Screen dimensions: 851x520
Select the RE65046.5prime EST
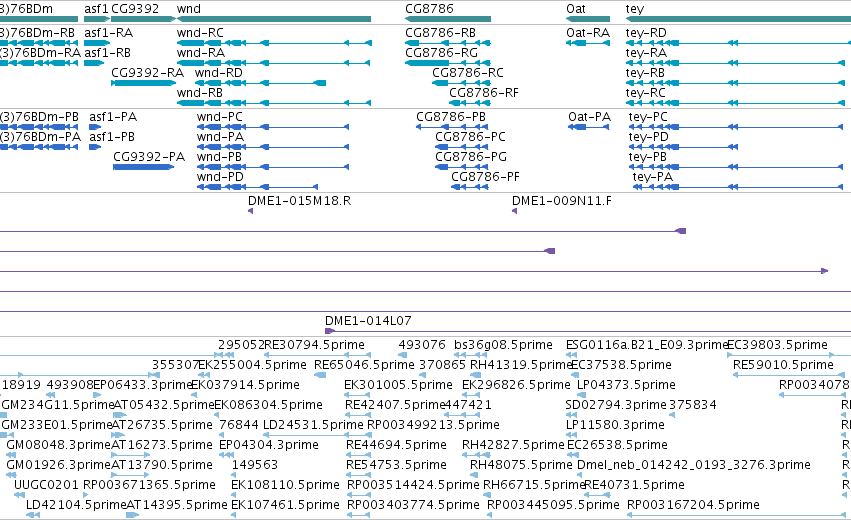tap(321, 375)
